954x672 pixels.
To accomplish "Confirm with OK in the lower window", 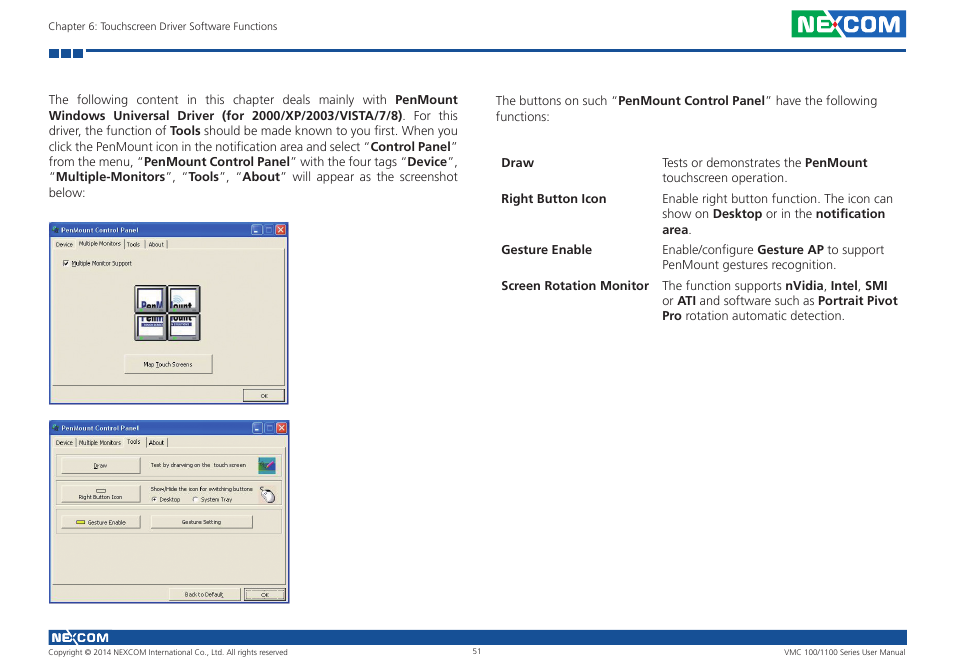I will coord(265,595).
